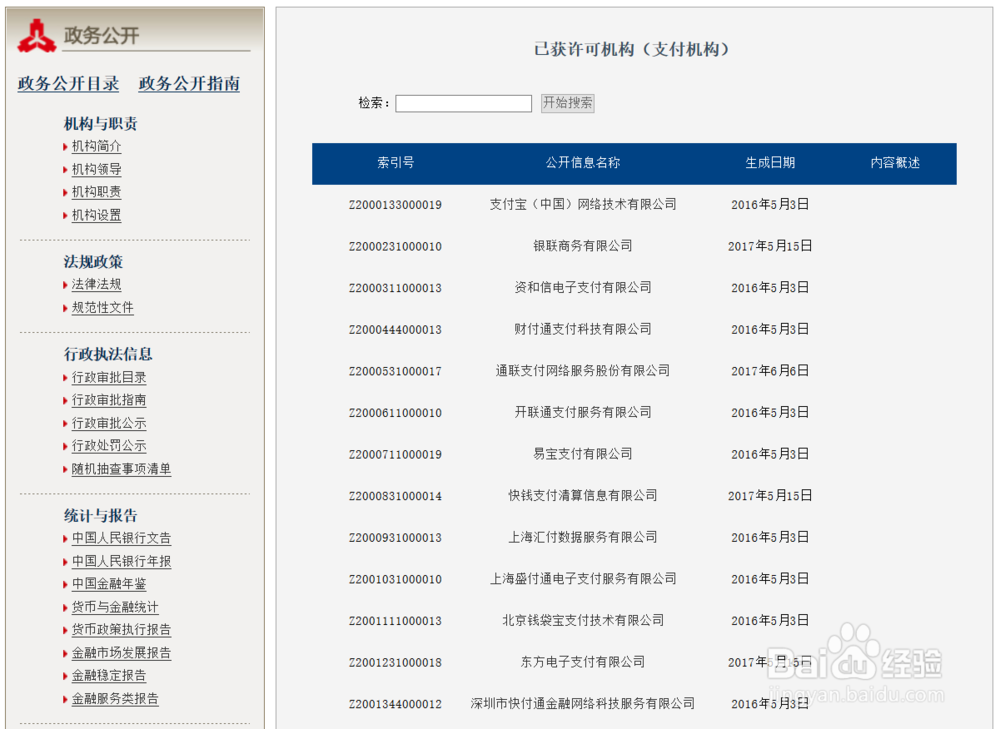Open 上海盛付通电子支付服务有限公司 entry
Screen dimensions: 1000x729
pyautogui.click(x=583, y=578)
